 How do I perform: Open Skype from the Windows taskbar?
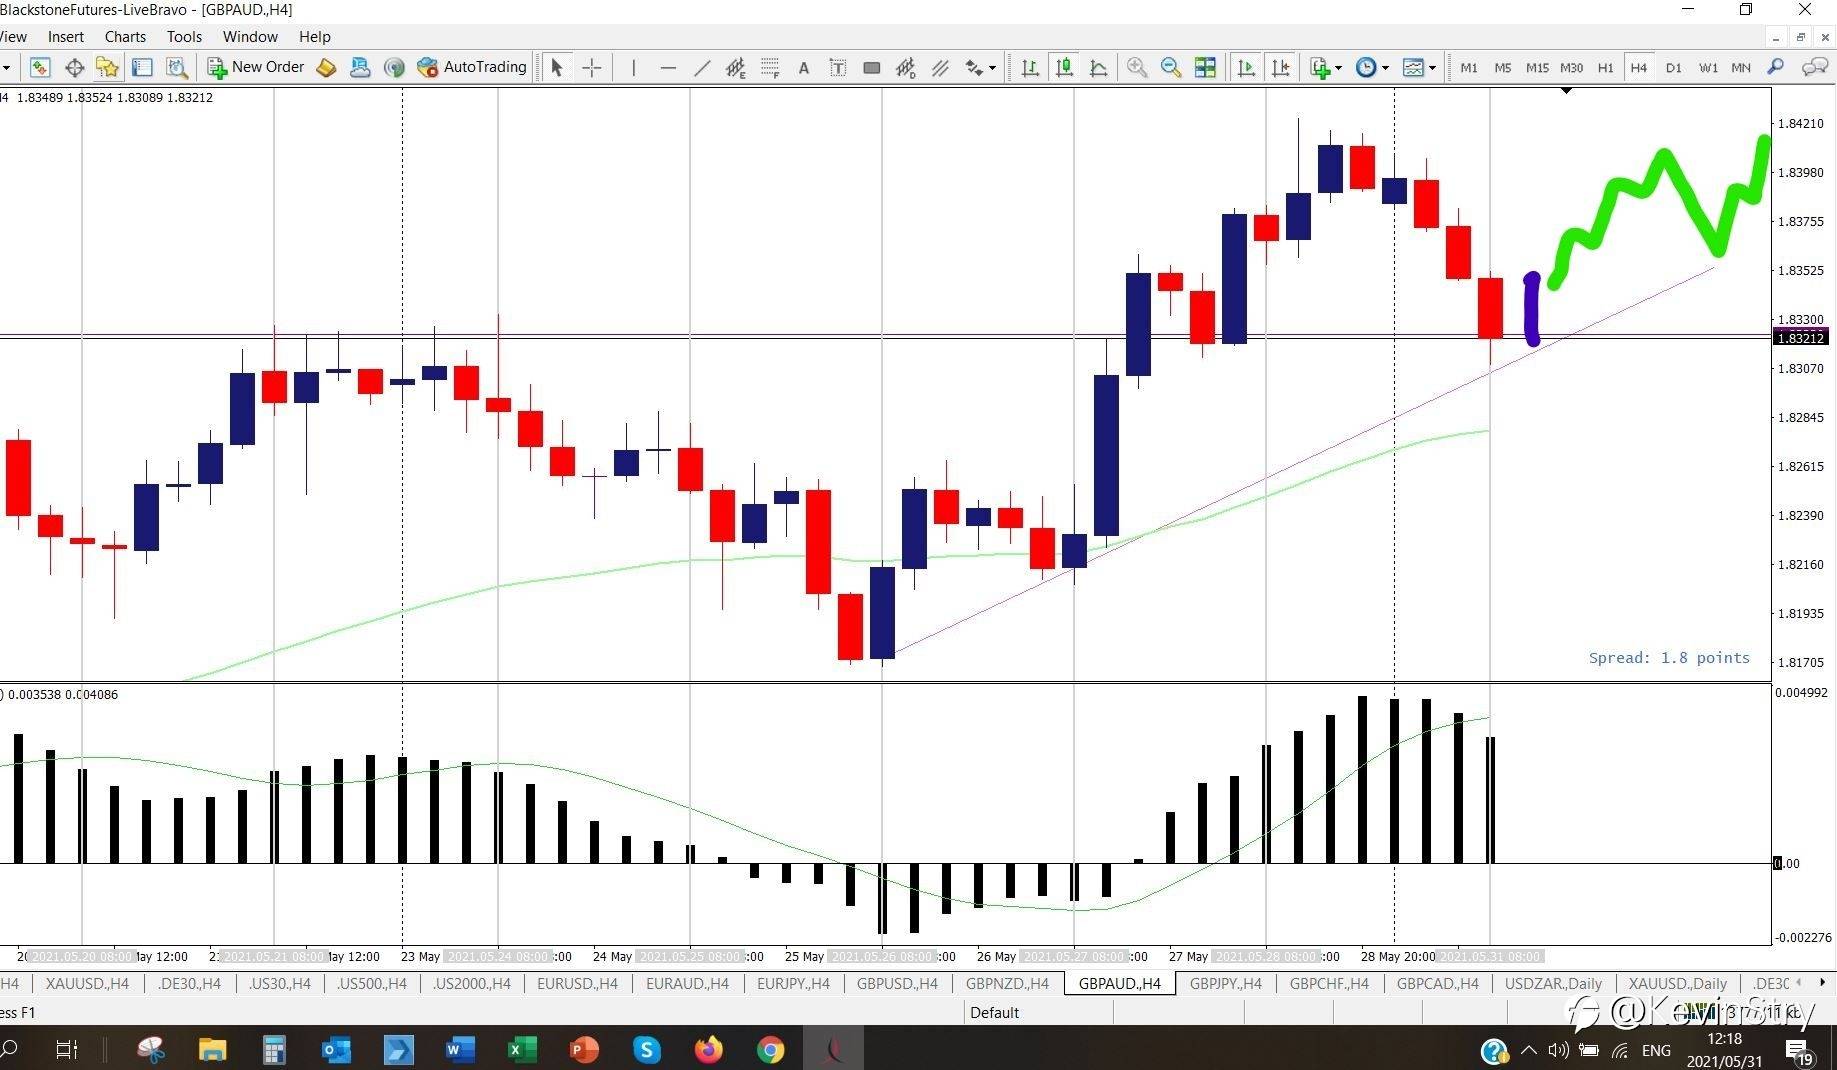pos(647,1049)
